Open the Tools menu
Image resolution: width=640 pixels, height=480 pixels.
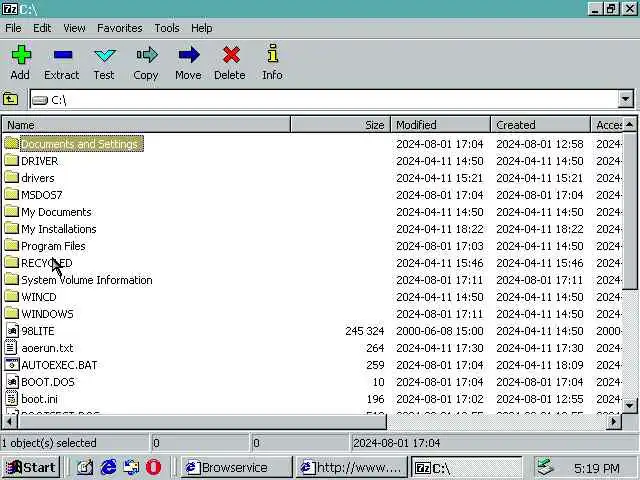(x=167, y=28)
